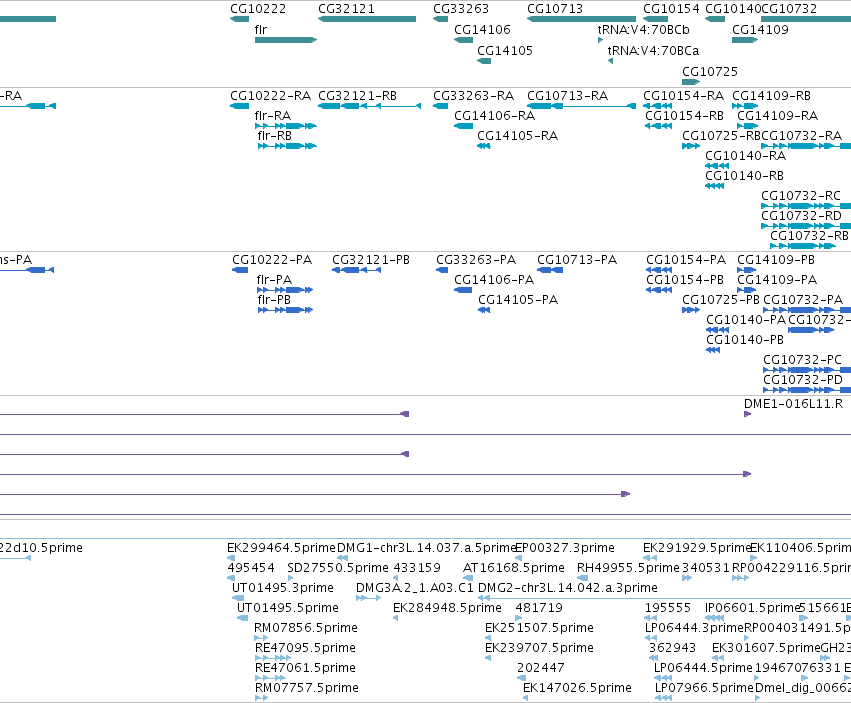The image size is (851, 703).
Task: Select tRNA:V4:70BCa feature
Action: pyautogui.click(x=611, y=61)
